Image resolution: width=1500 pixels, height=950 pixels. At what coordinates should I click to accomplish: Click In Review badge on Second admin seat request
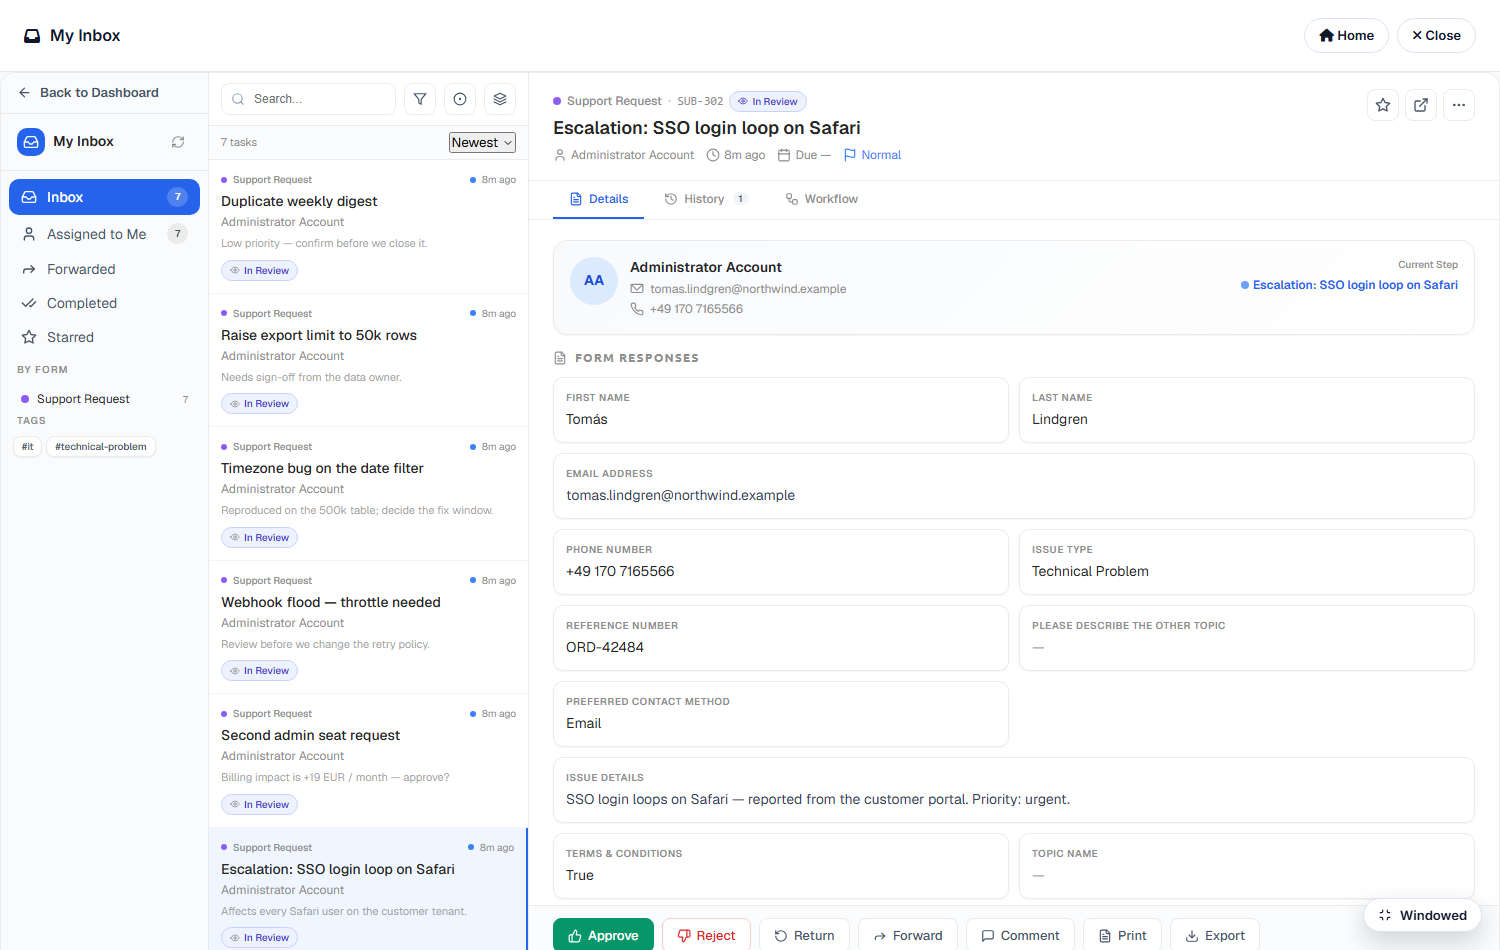coord(260,805)
